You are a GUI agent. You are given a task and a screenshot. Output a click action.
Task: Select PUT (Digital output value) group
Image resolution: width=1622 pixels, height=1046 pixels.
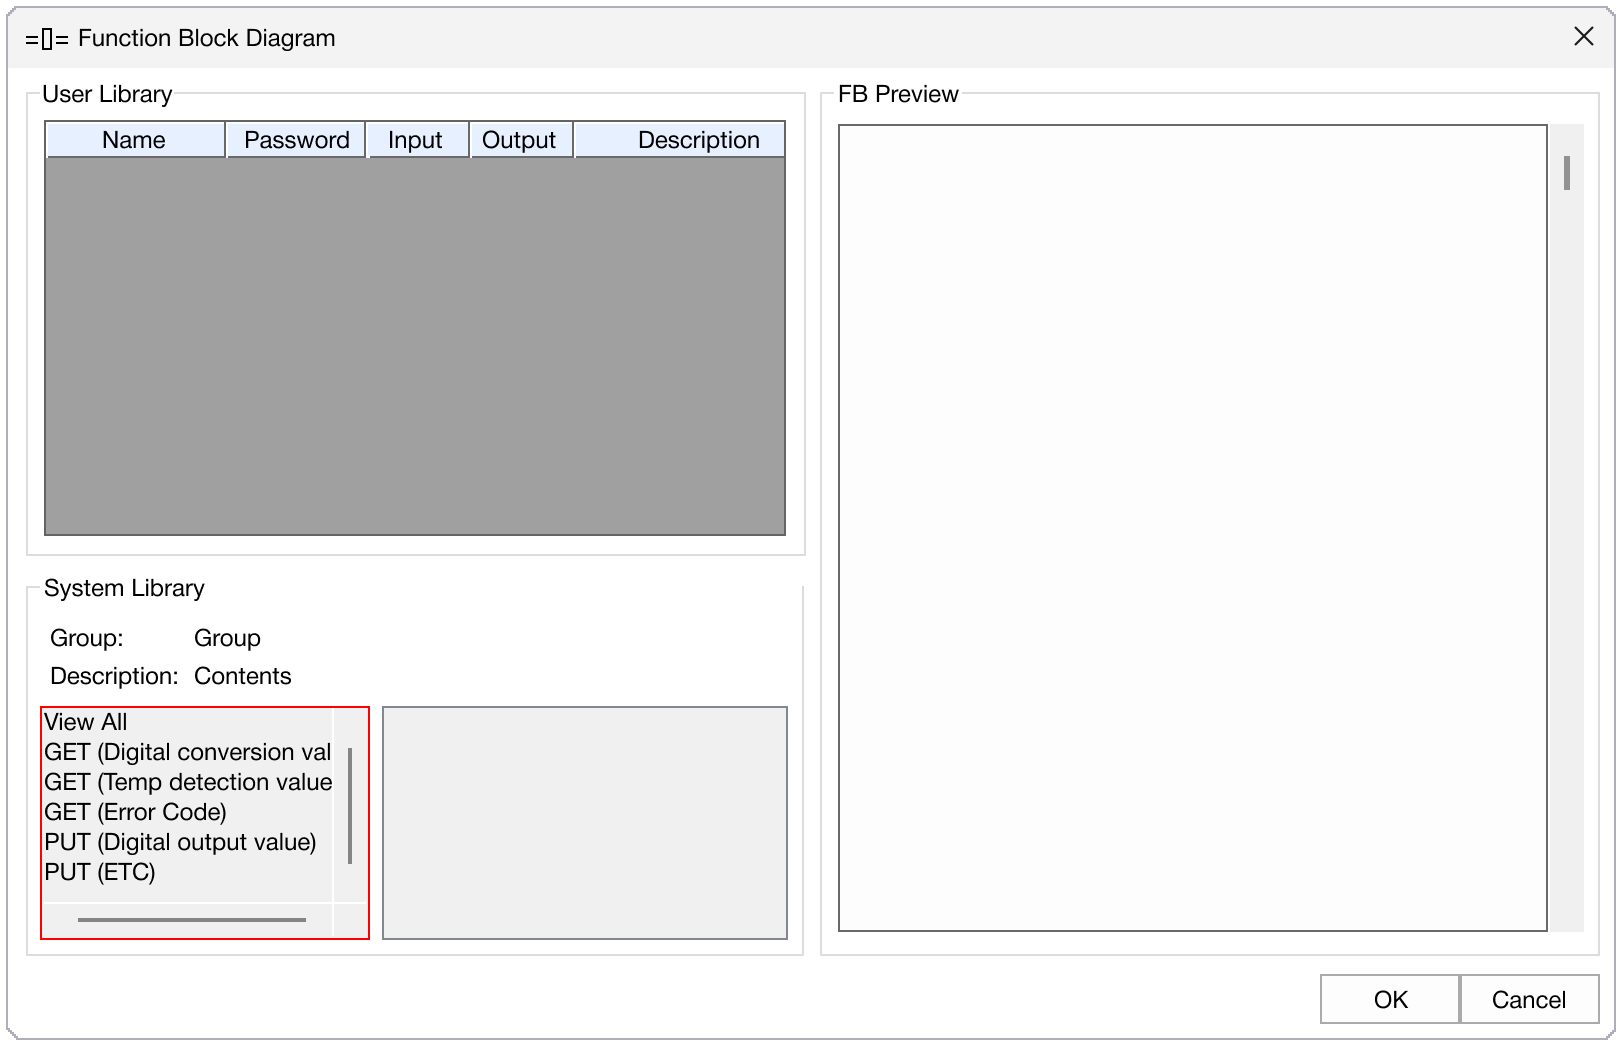click(180, 842)
